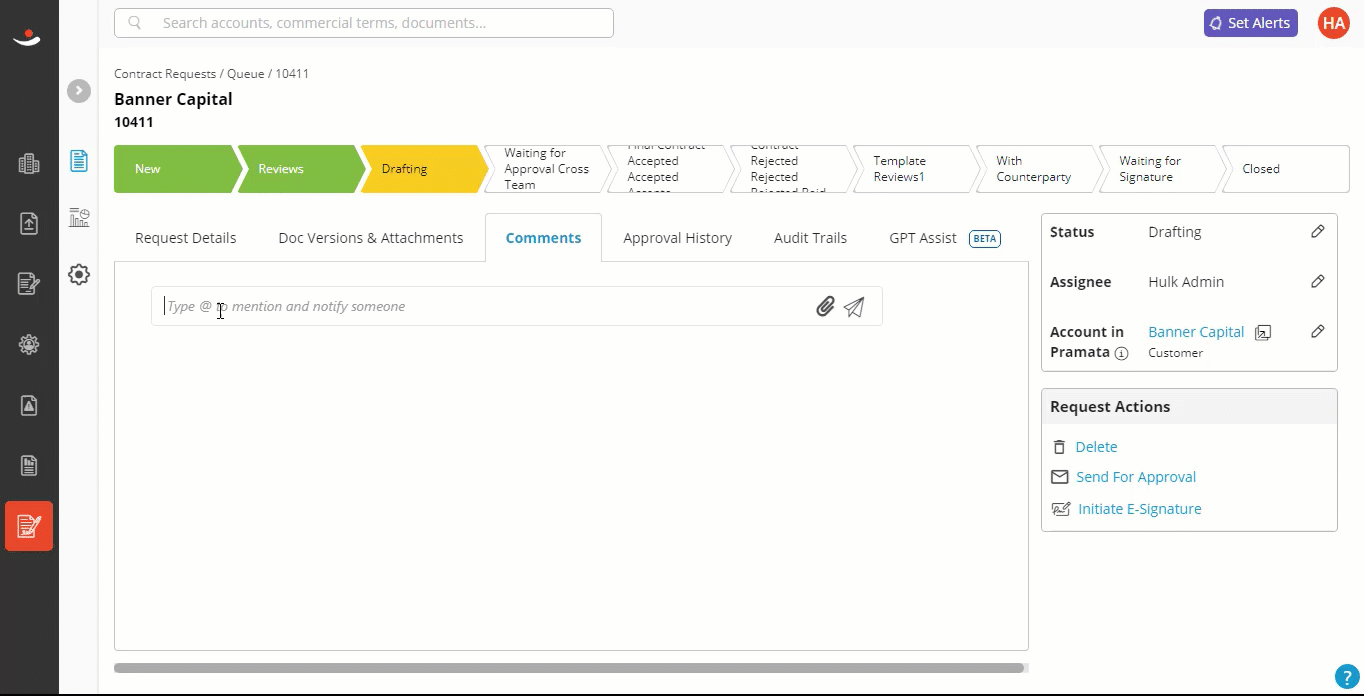
Task: Attach a file with paperclip icon
Action: coord(825,307)
